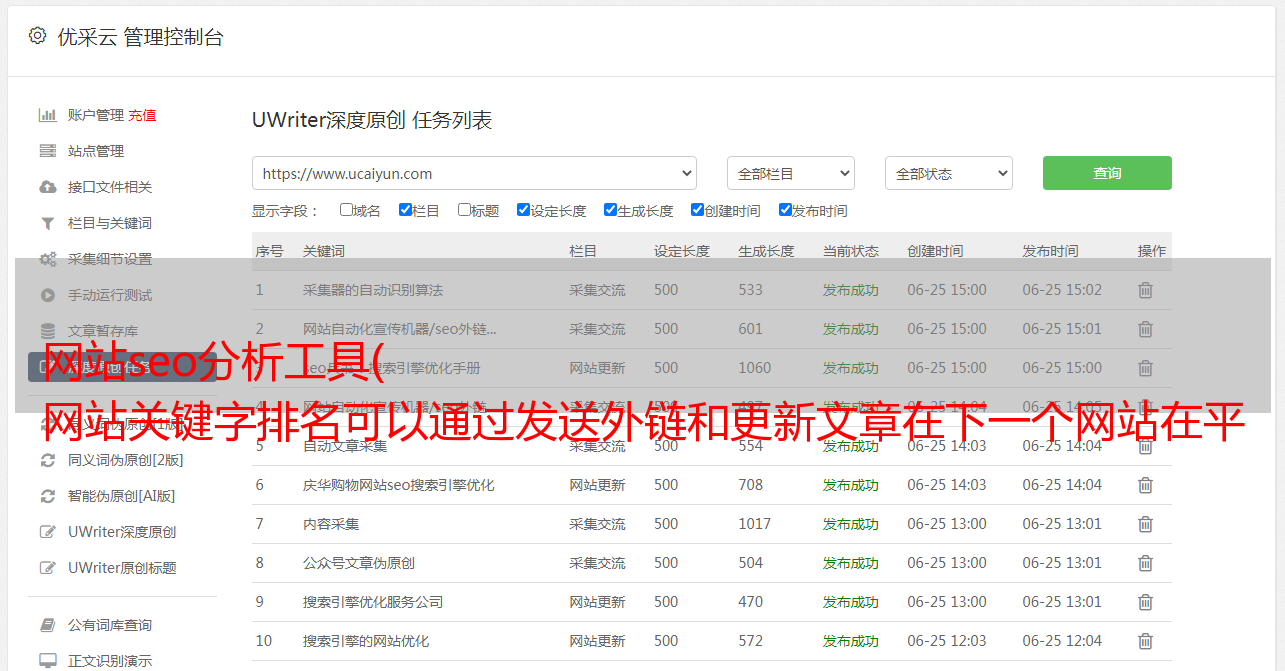Delete the row 内容采集
The height and width of the screenshot is (671, 1285).
[x=1146, y=524]
